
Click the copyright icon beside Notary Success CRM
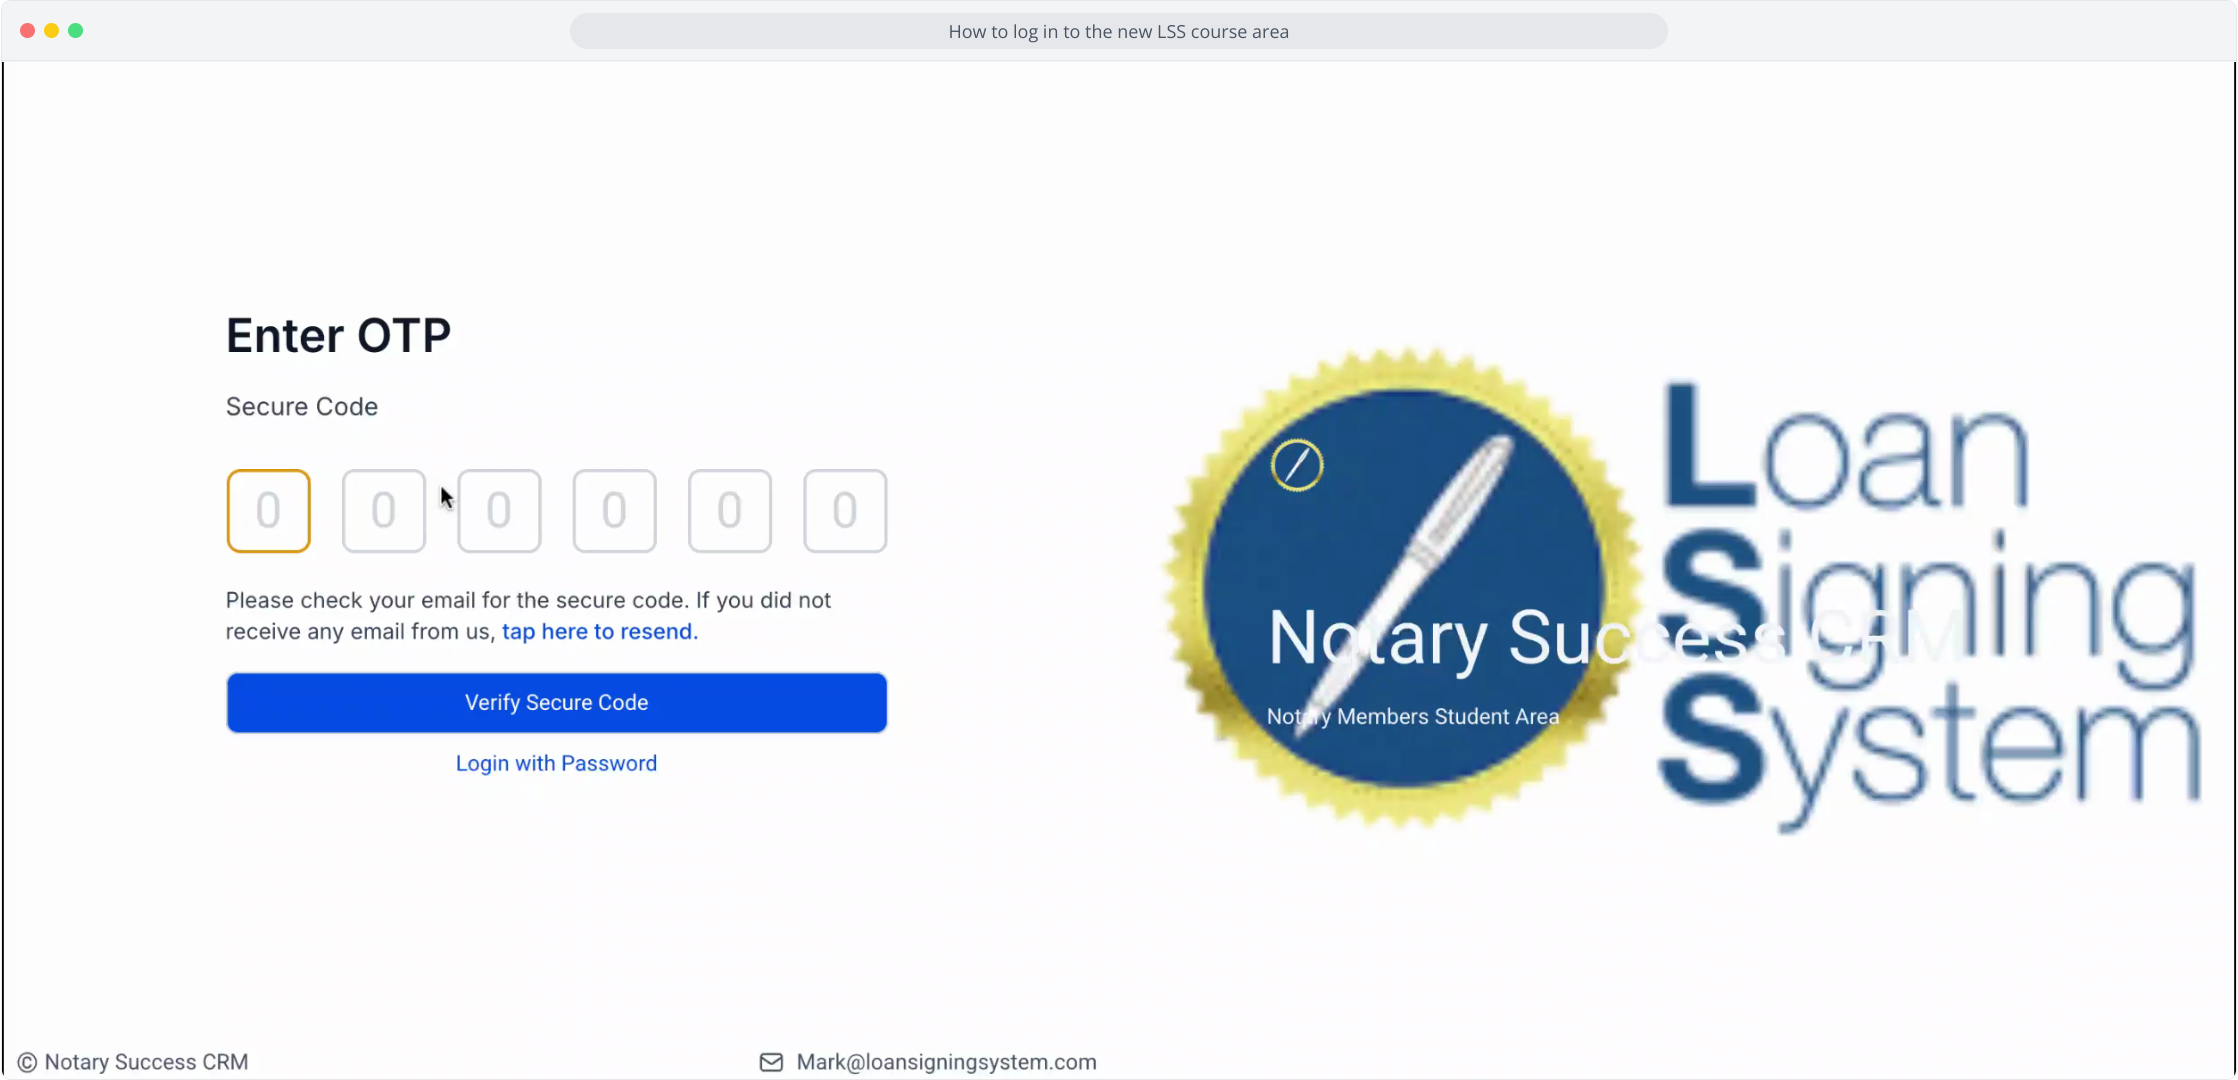point(27,1062)
